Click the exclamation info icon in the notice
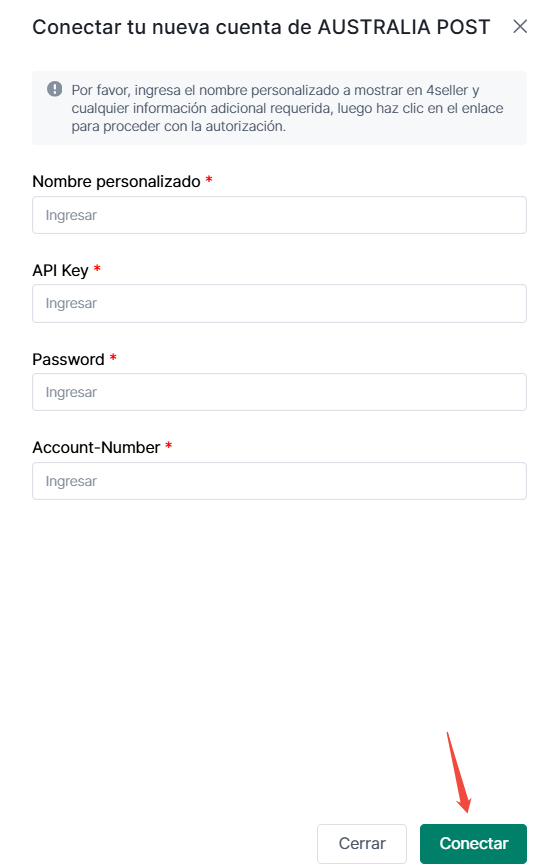The width and height of the screenshot is (537, 868). pos(54,89)
